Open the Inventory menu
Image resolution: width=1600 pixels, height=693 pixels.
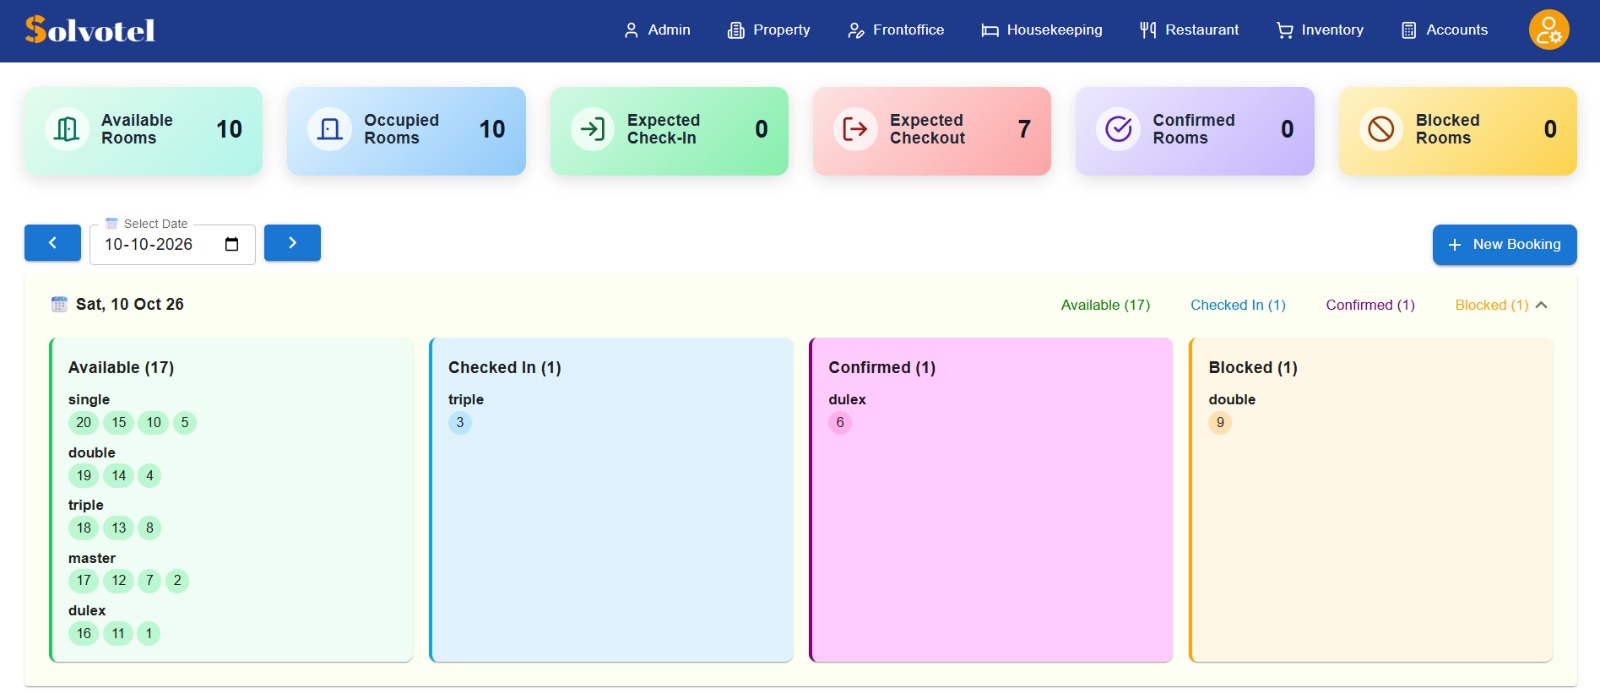tap(1320, 30)
